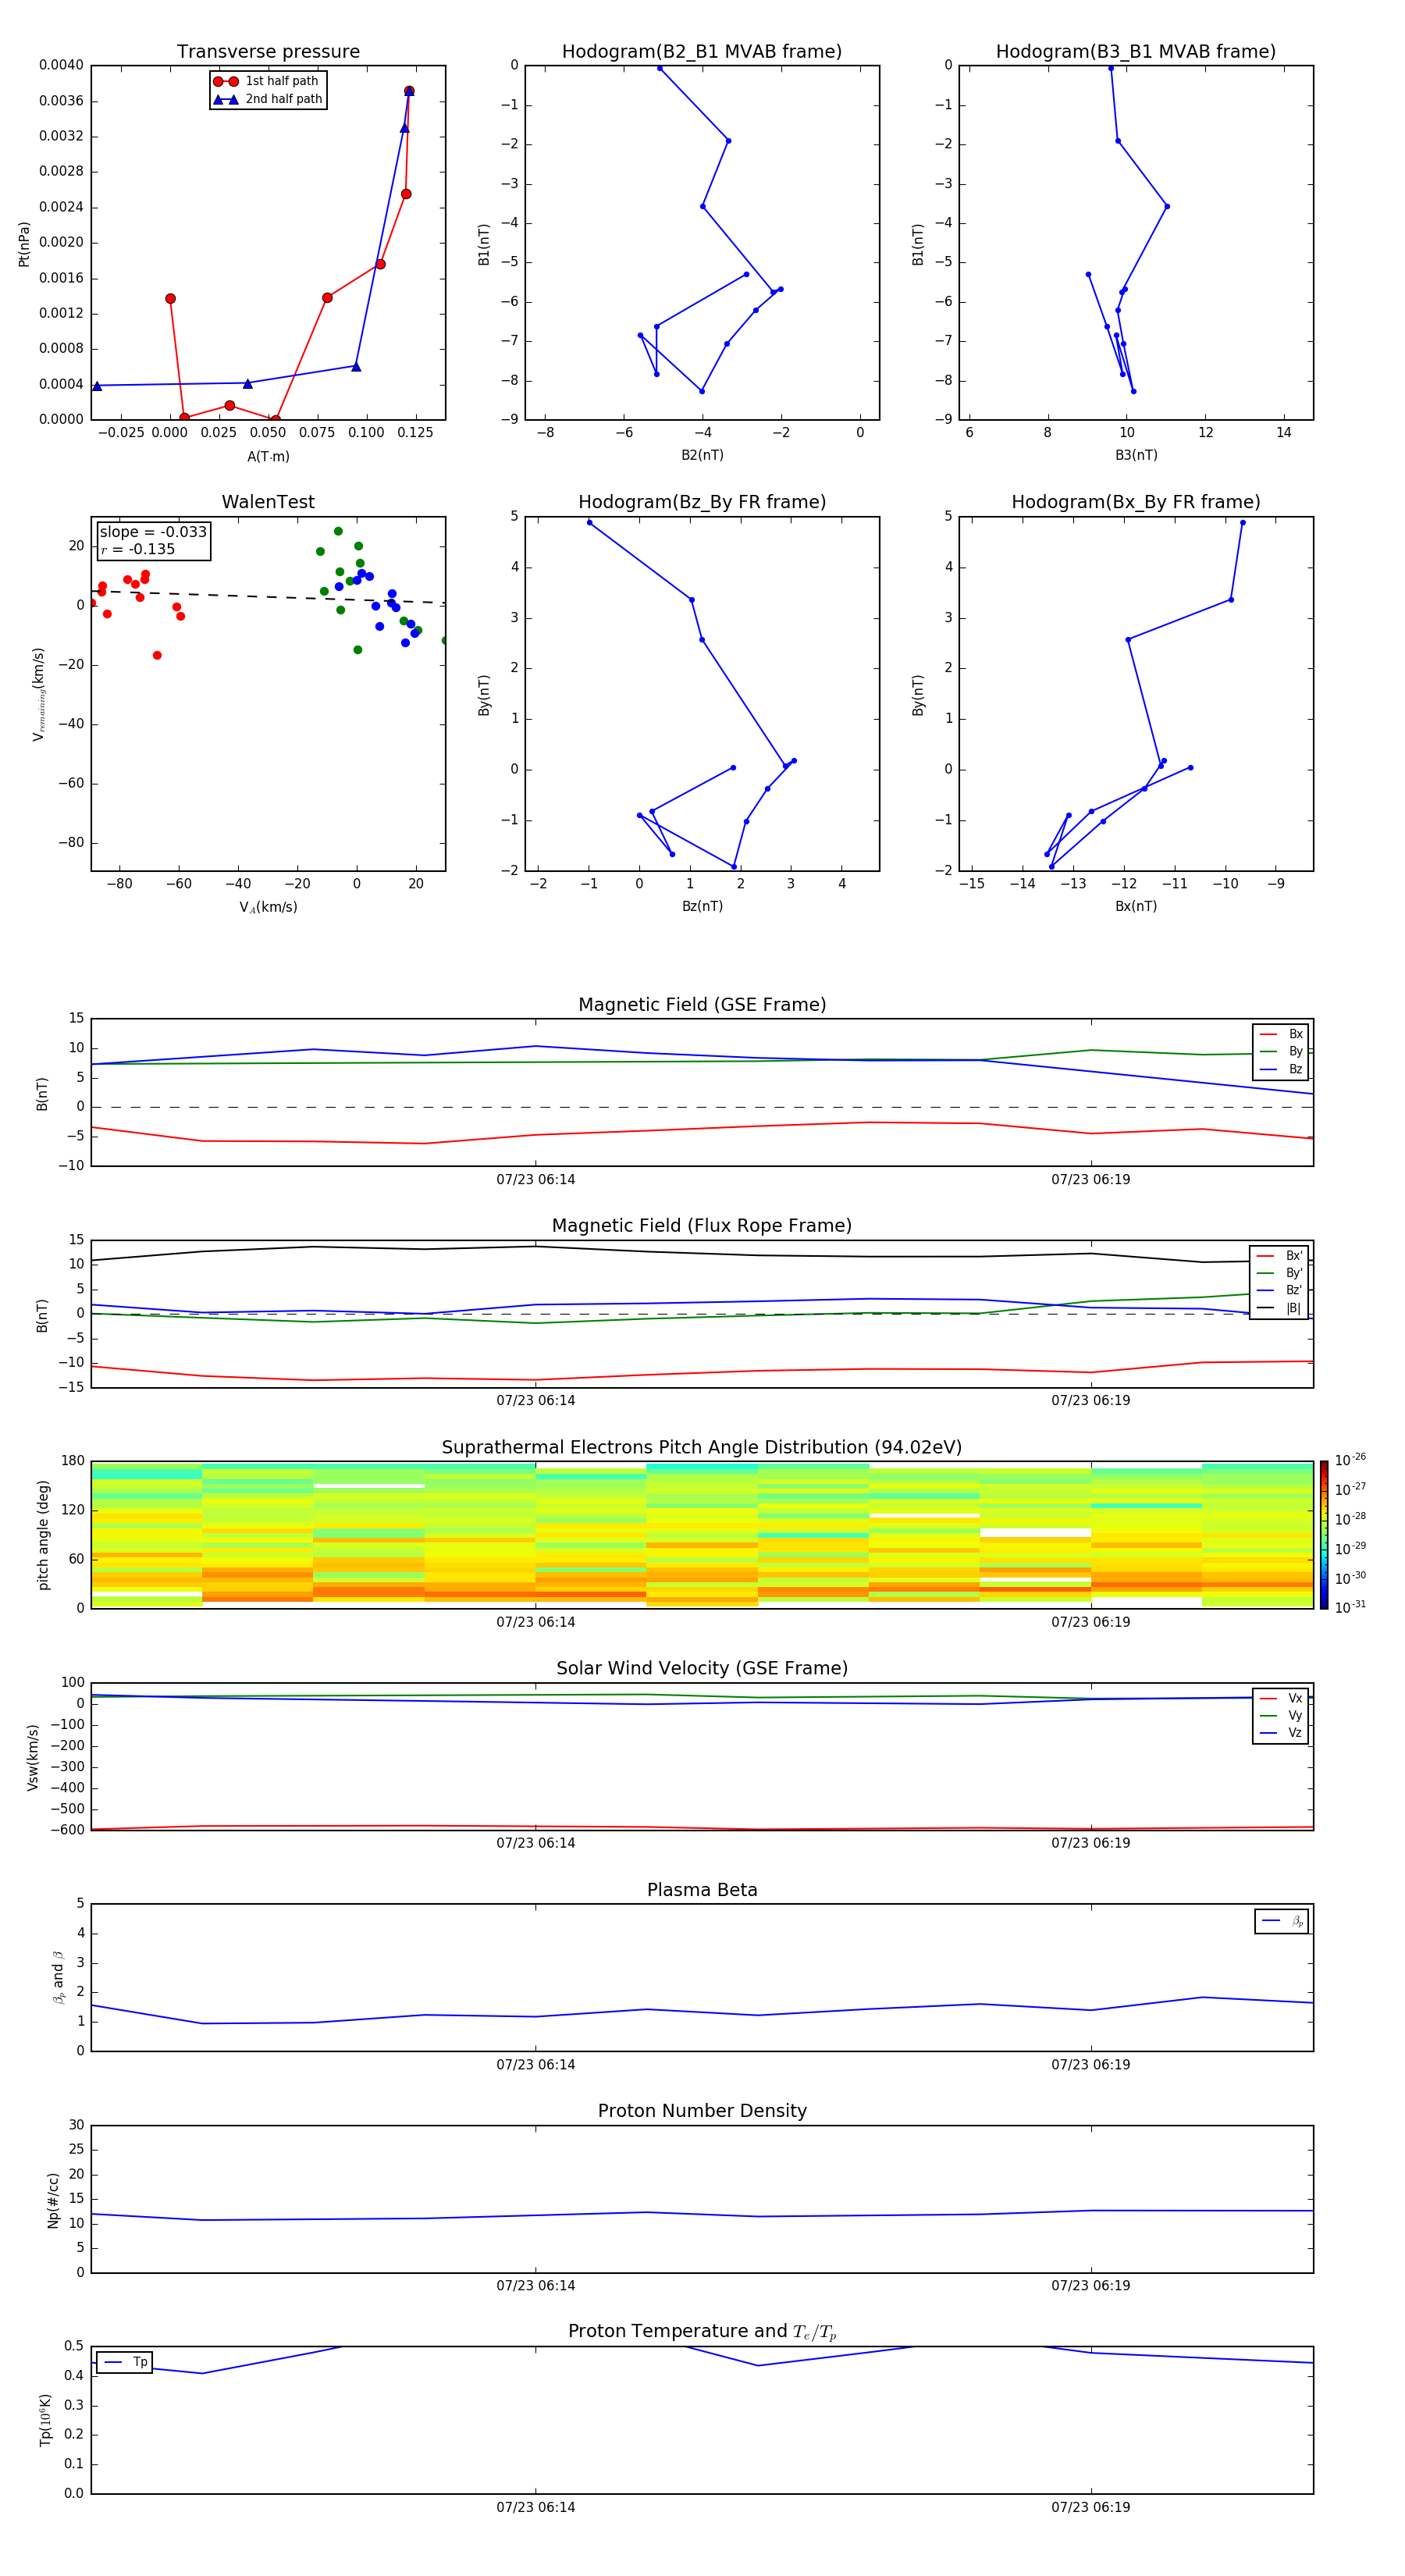Click 'slope = -0.033' annotation
Viewport: 1405px width, 2576px height.
click(153, 532)
